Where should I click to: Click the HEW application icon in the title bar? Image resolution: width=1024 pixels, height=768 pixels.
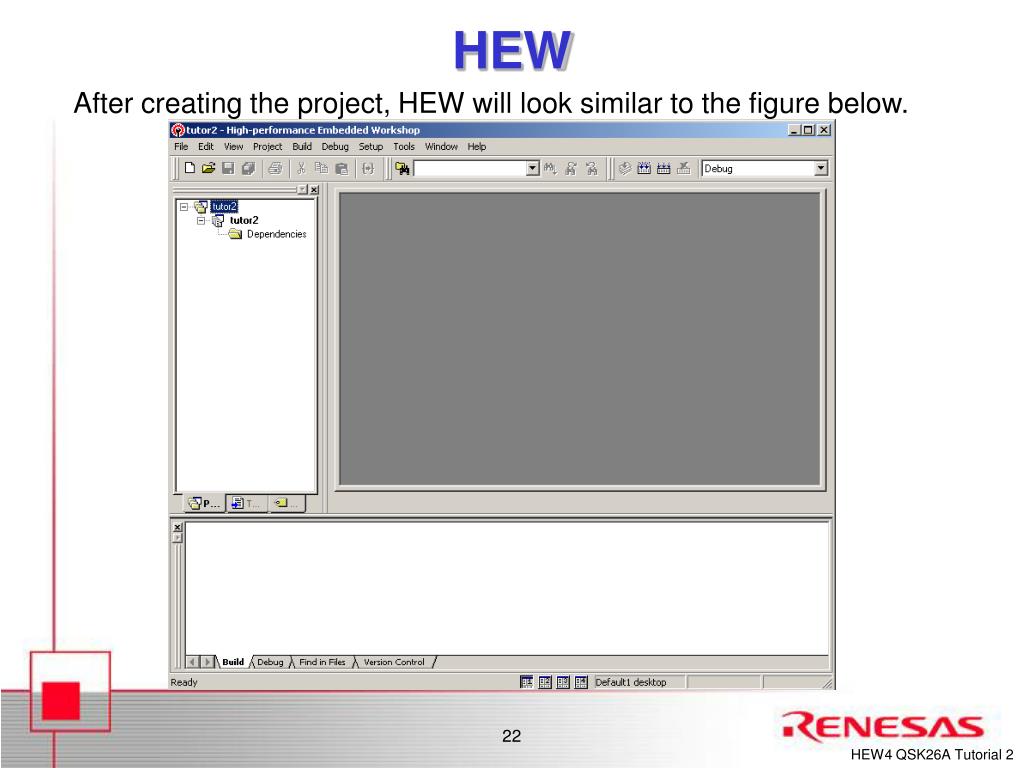(x=178, y=130)
